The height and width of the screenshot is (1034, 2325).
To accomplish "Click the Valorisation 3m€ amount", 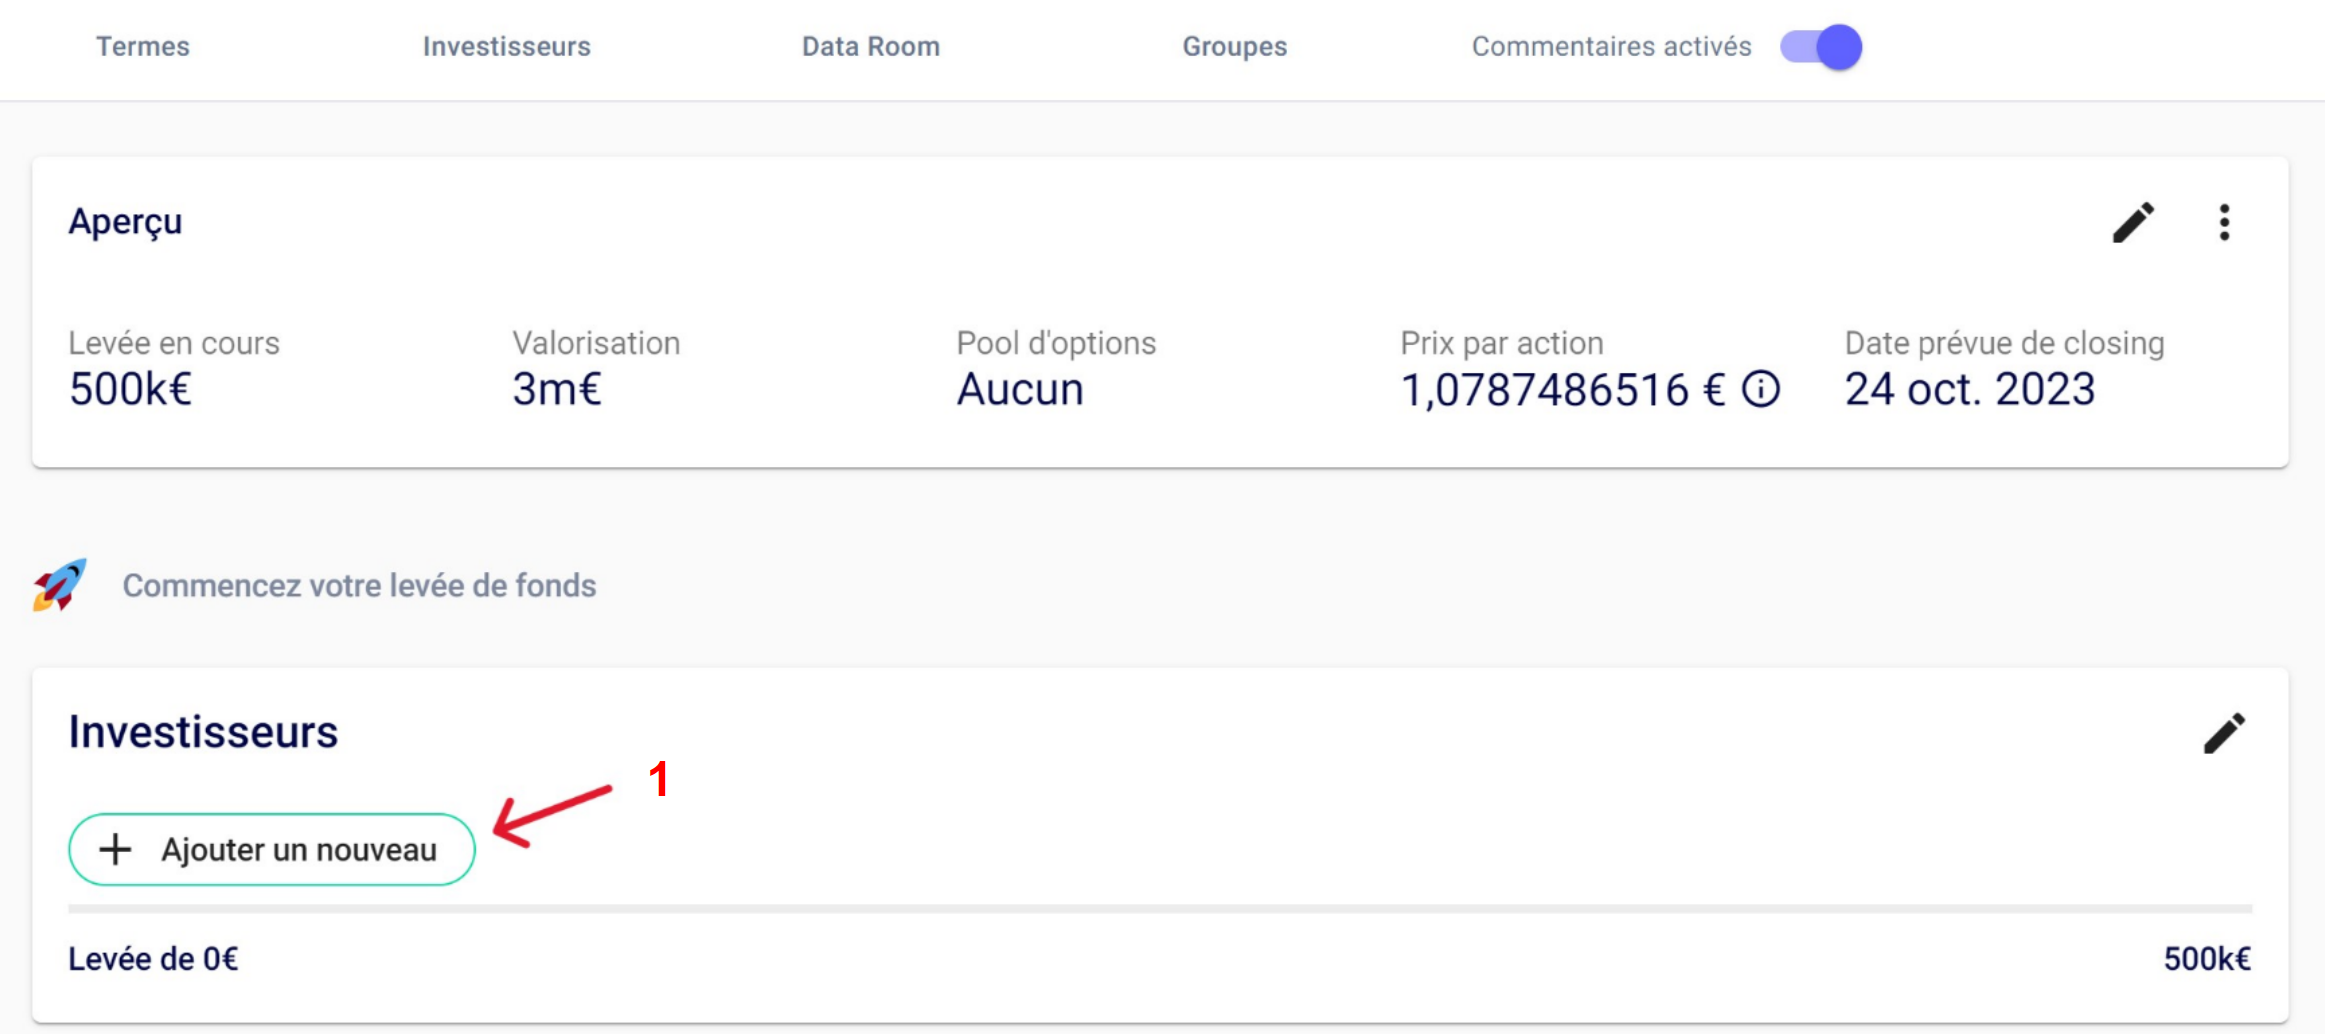I will coord(557,389).
